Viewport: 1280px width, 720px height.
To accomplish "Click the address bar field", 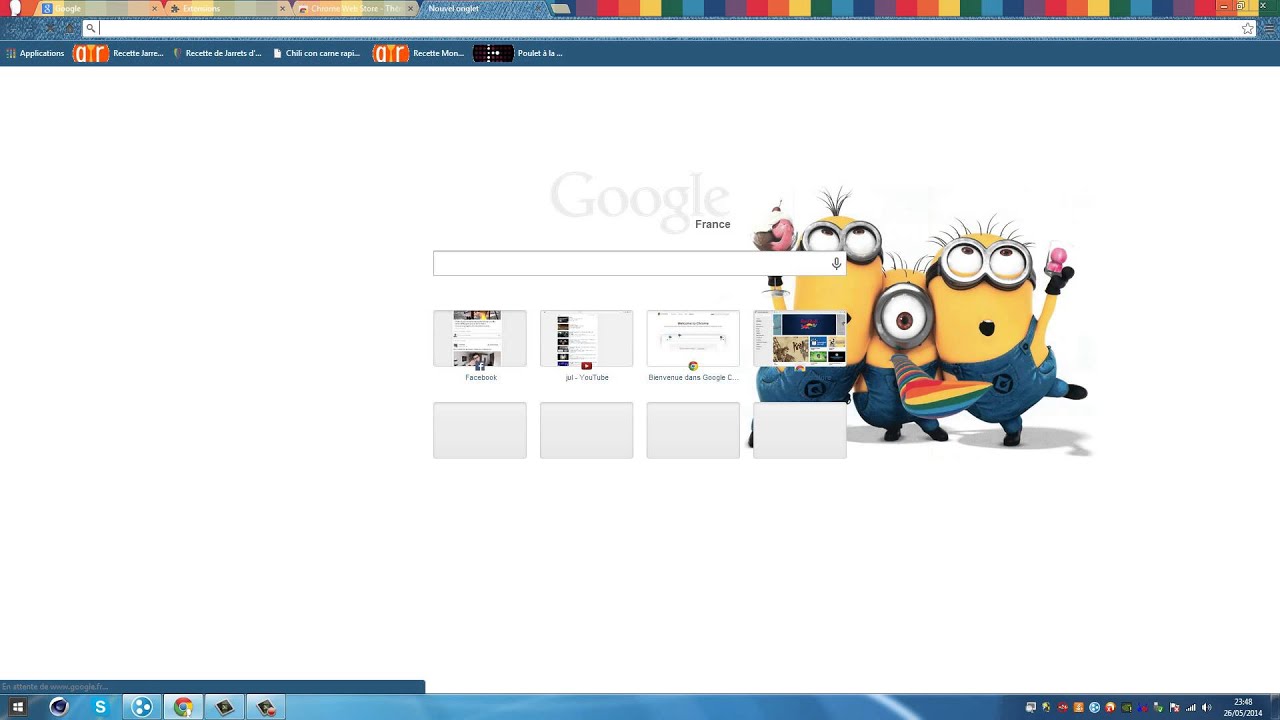I will click(x=668, y=28).
